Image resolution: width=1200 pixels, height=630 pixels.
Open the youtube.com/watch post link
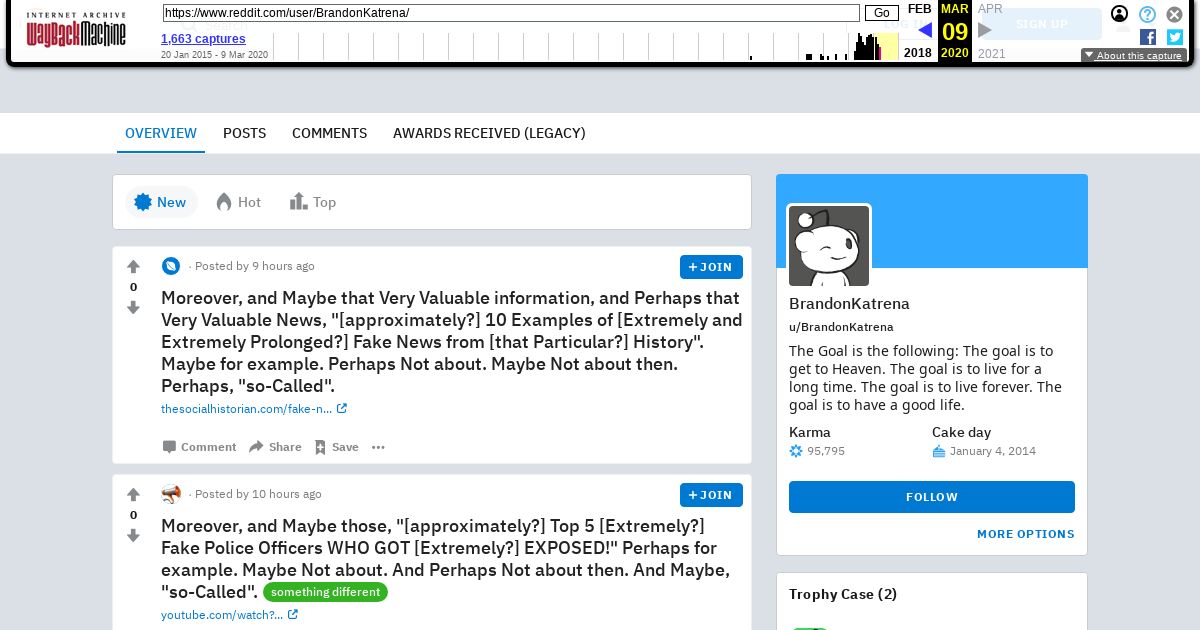tap(229, 615)
